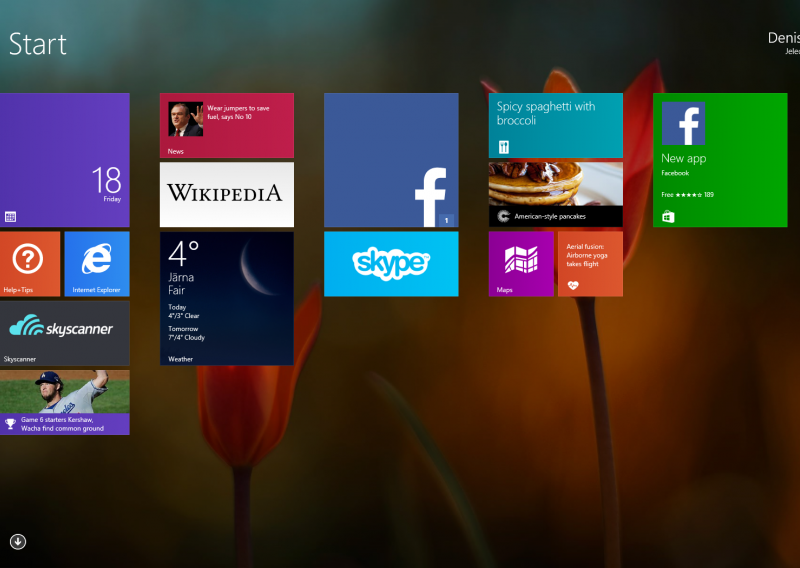Open the Maps tile

click(x=521, y=264)
